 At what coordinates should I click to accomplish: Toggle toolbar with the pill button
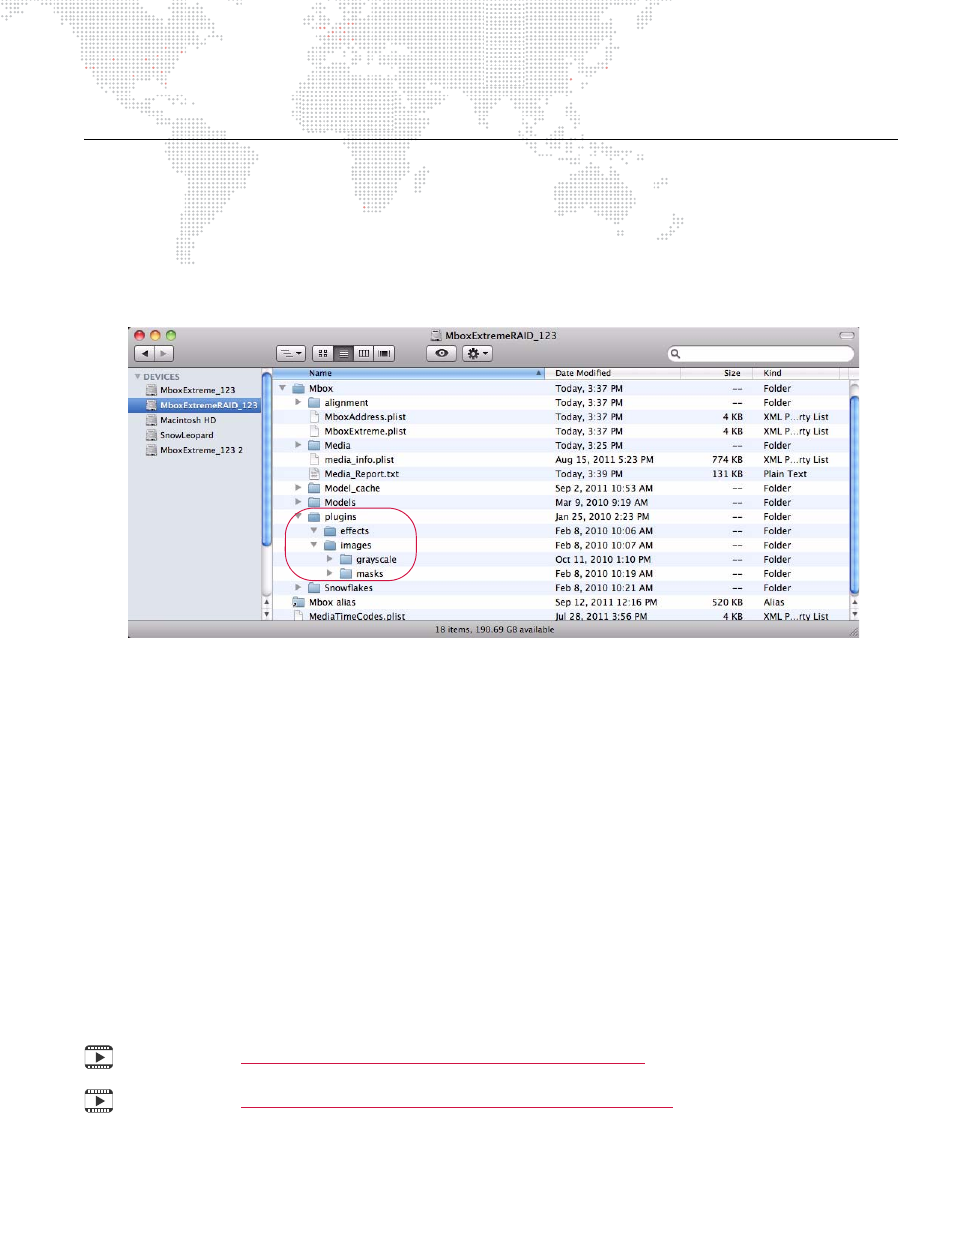click(846, 335)
